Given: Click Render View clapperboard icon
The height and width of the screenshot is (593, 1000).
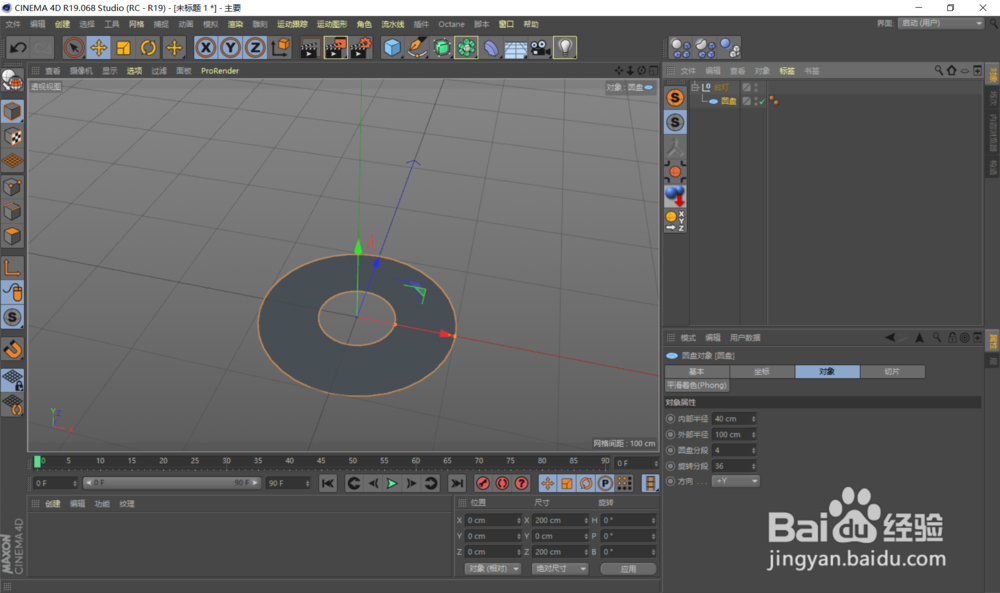Looking at the screenshot, I should point(310,48).
